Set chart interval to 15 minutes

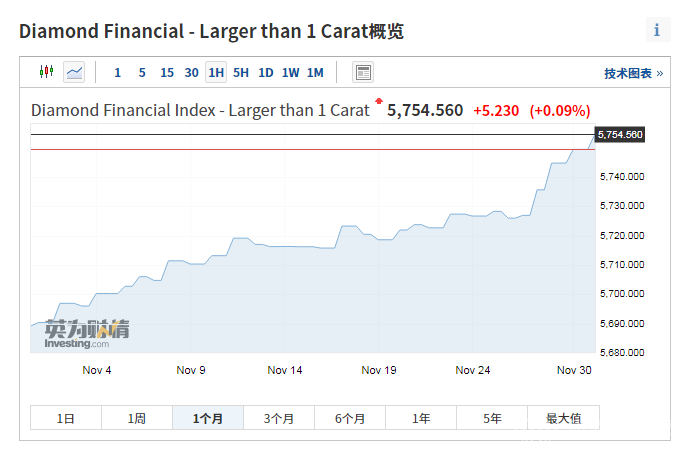click(x=167, y=72)
